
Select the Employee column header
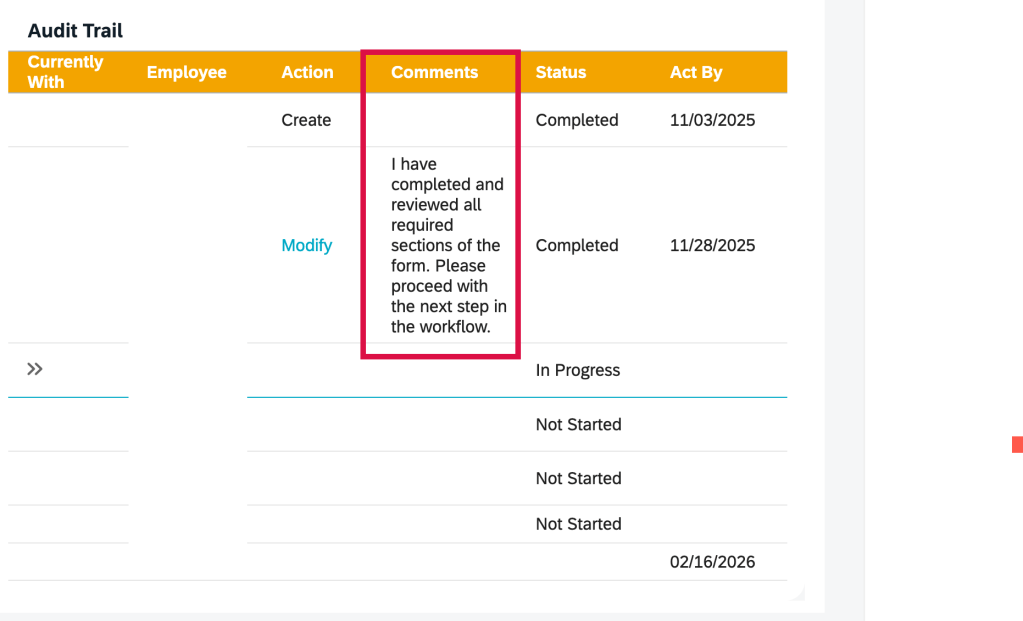(x=186, y=72)
